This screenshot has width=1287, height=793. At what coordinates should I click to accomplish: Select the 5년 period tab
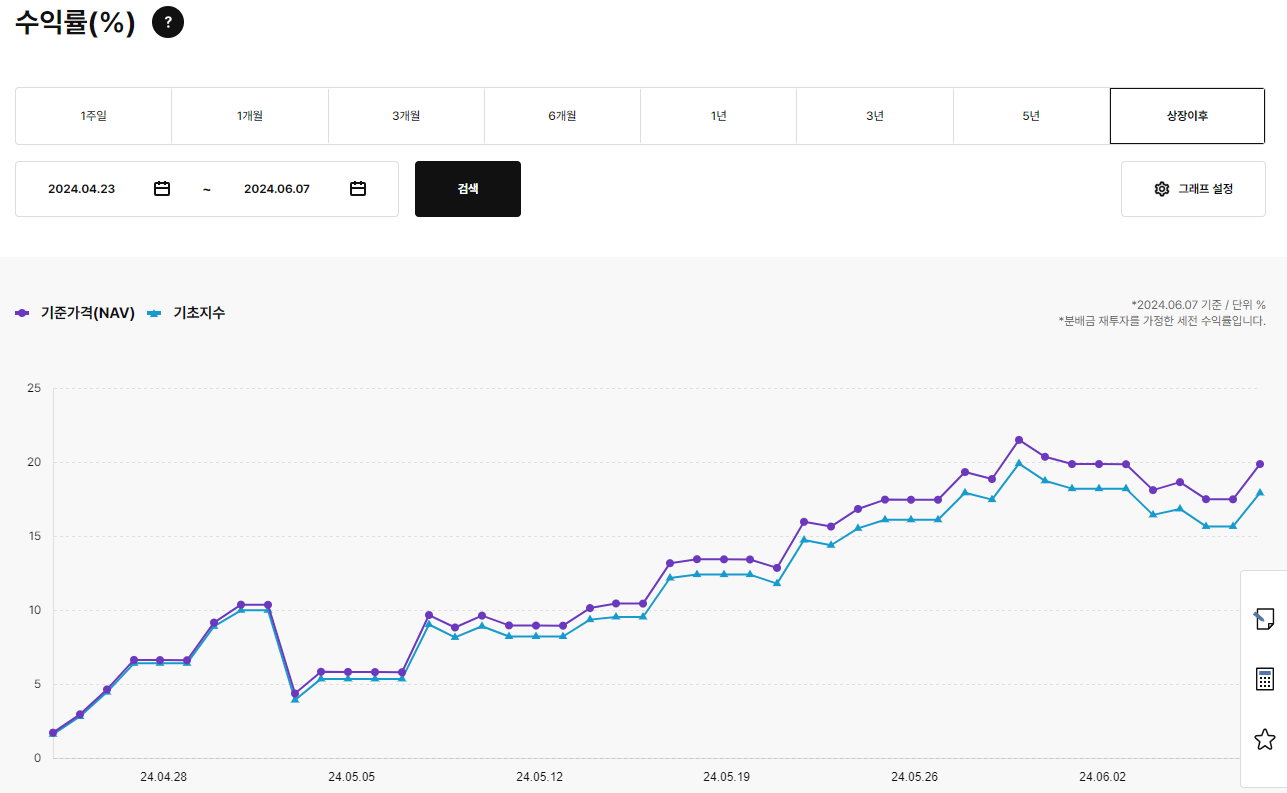coord(1031,116)
